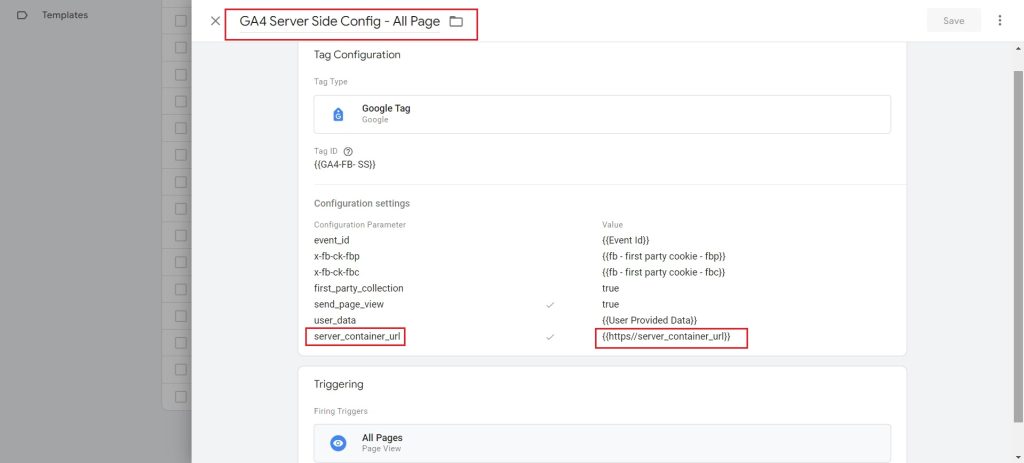The height and width of the screenshot is (463, 1024).
Task: Edit the tag name GA4 Server Side Config
Action: [x=340, y=22]
